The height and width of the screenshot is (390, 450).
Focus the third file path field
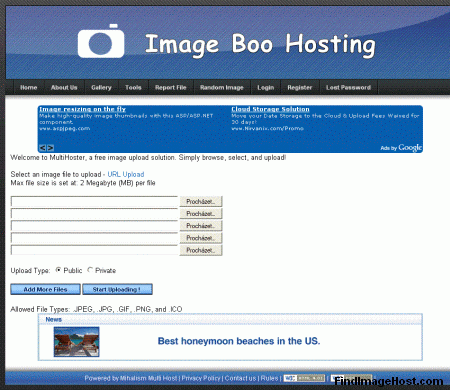[95, 226]
